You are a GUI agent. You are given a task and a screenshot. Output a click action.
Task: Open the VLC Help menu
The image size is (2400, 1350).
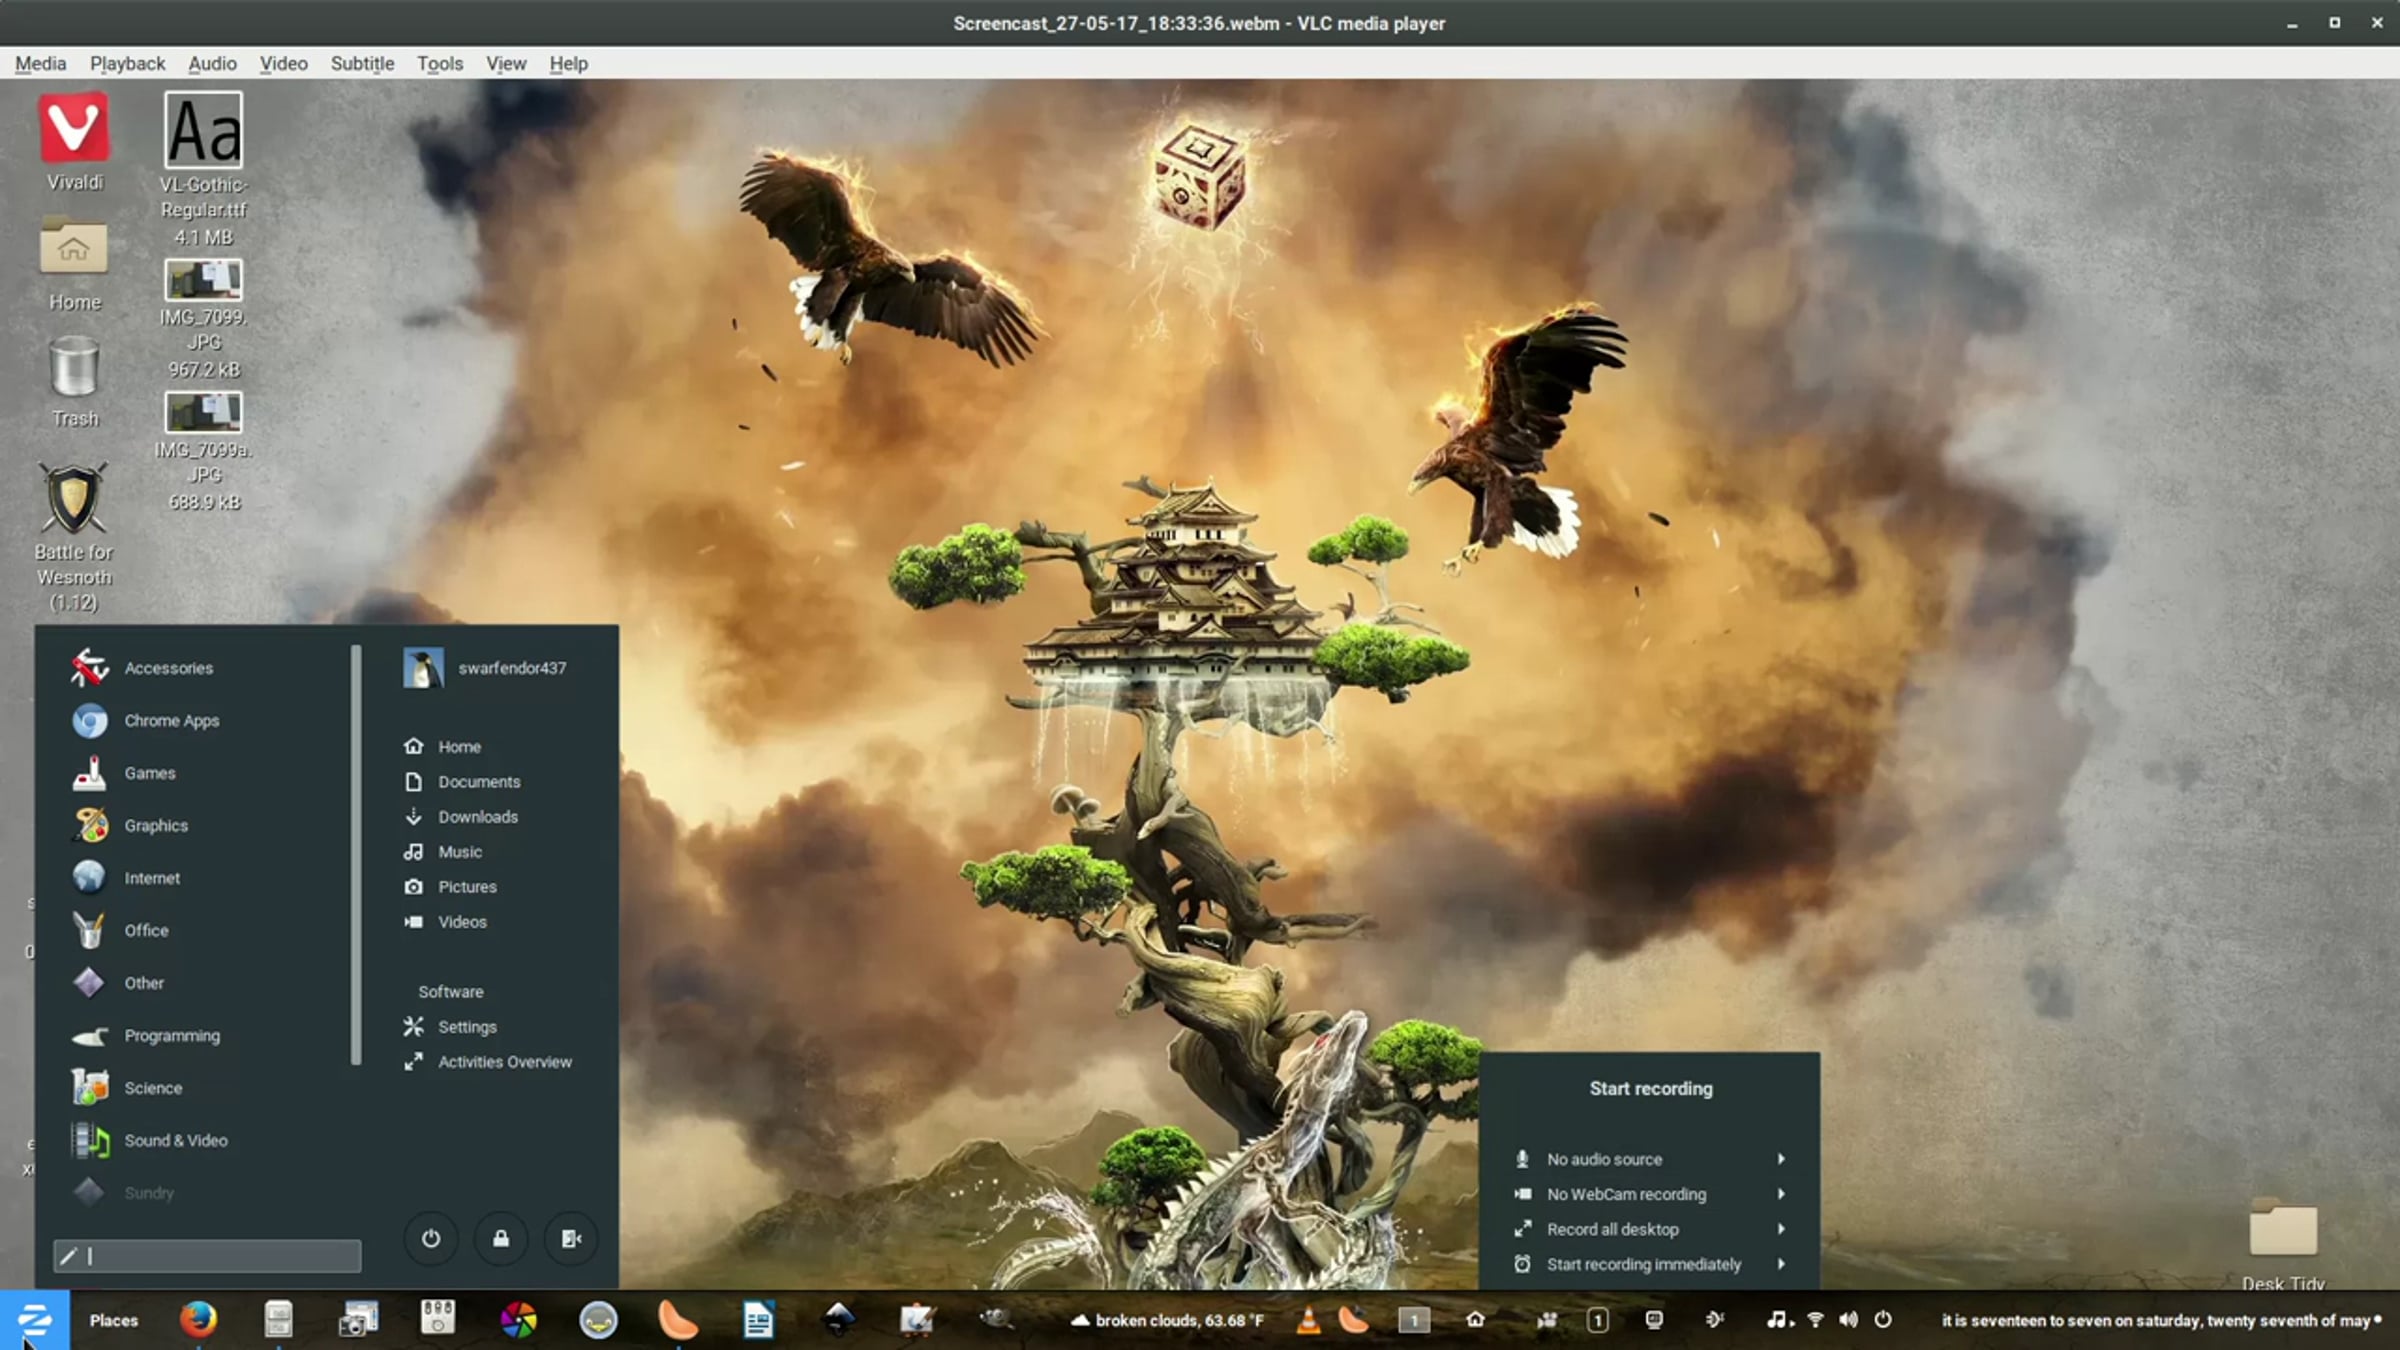pyautogui.click(x=568, y=63)
